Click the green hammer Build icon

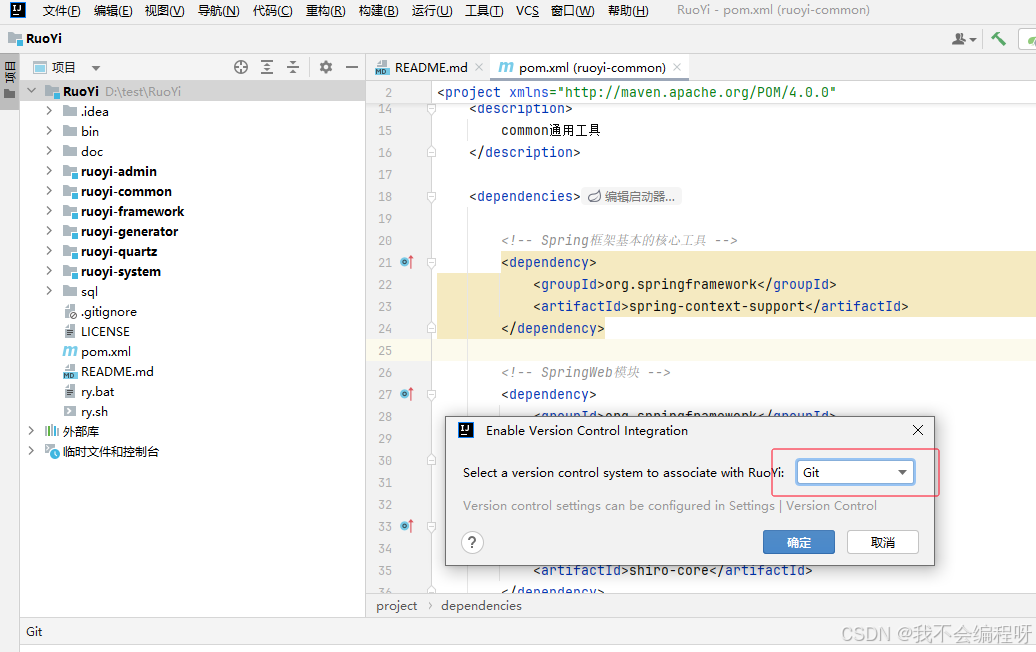point(998,39)
